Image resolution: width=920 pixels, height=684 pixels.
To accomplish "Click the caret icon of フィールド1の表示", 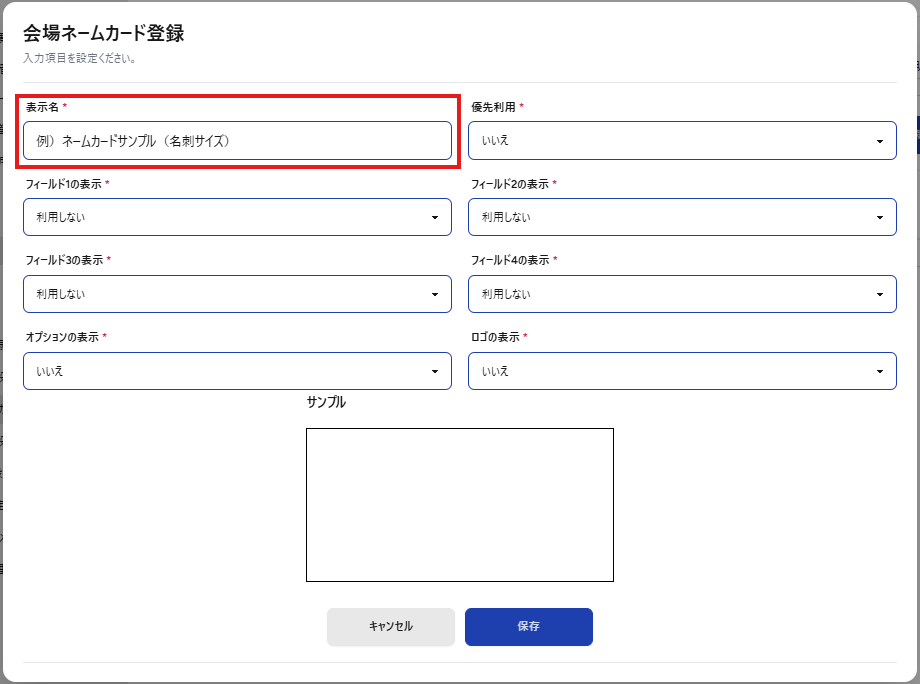I will coord(434,217).
